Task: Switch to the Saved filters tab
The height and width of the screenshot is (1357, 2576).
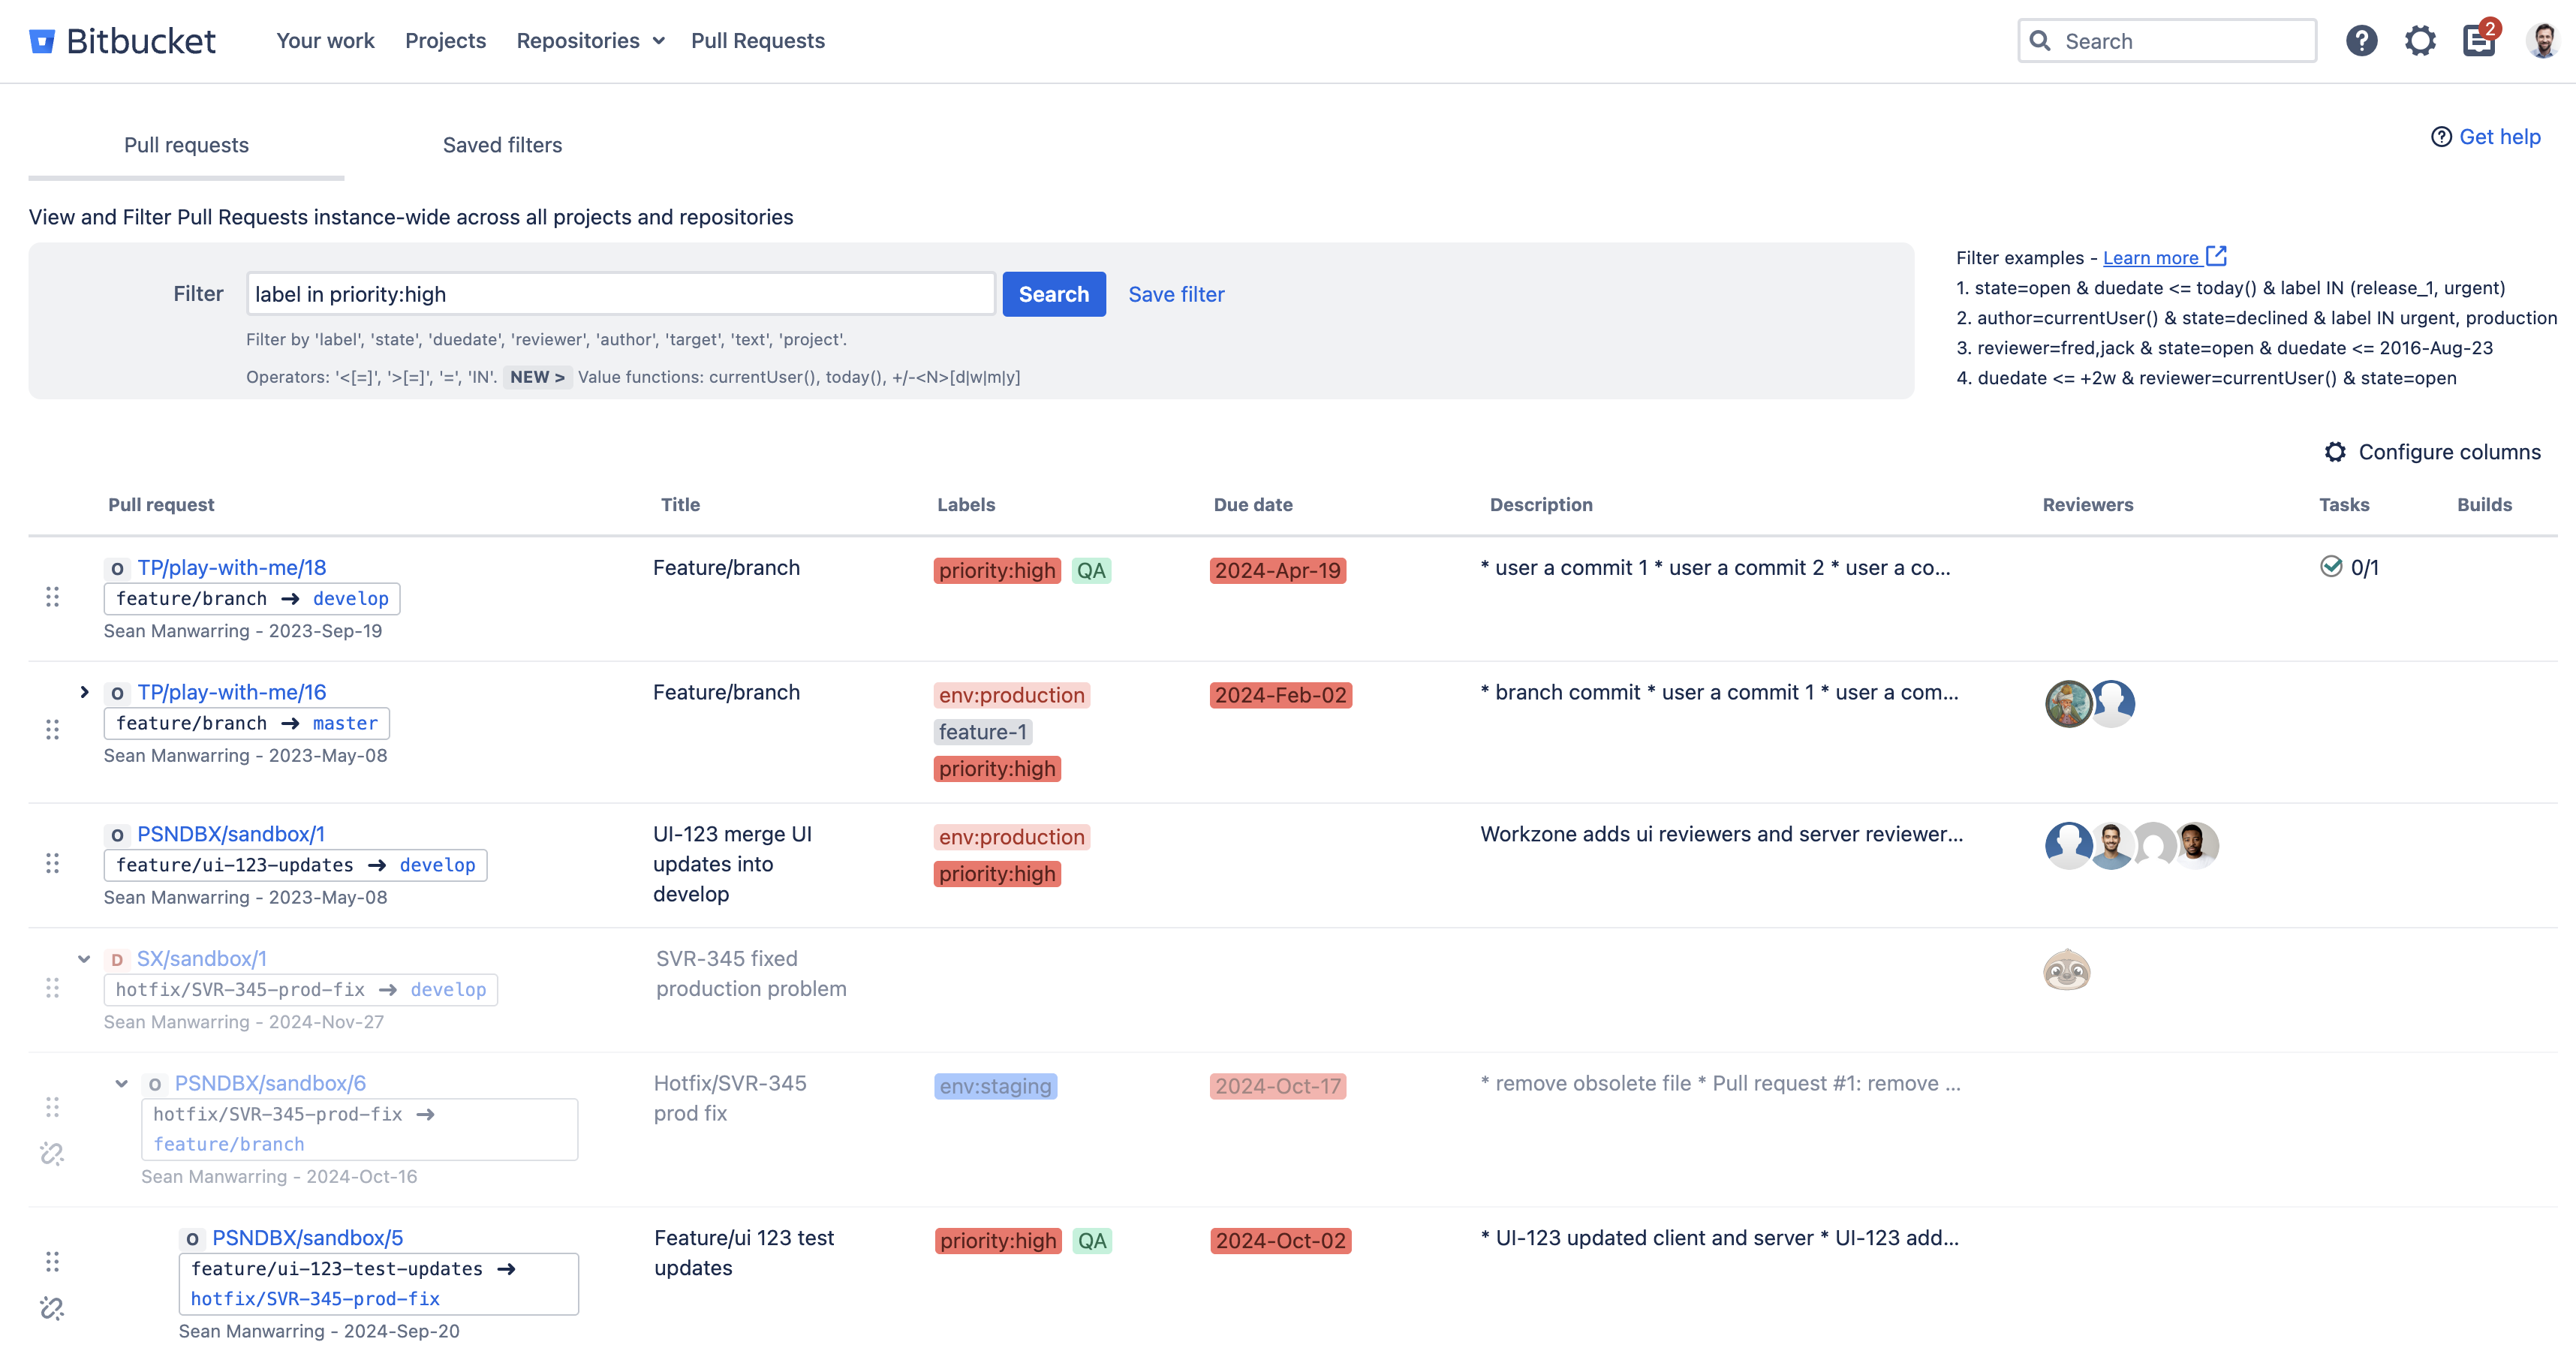Action: click(502, 145)
